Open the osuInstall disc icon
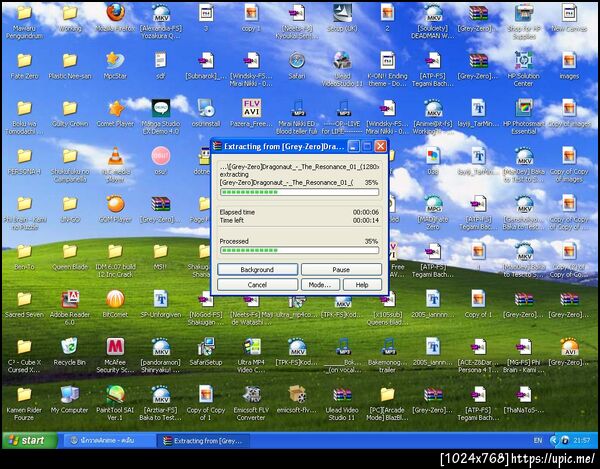The width and height of the screenshot is (600, 469). [206, 109]
